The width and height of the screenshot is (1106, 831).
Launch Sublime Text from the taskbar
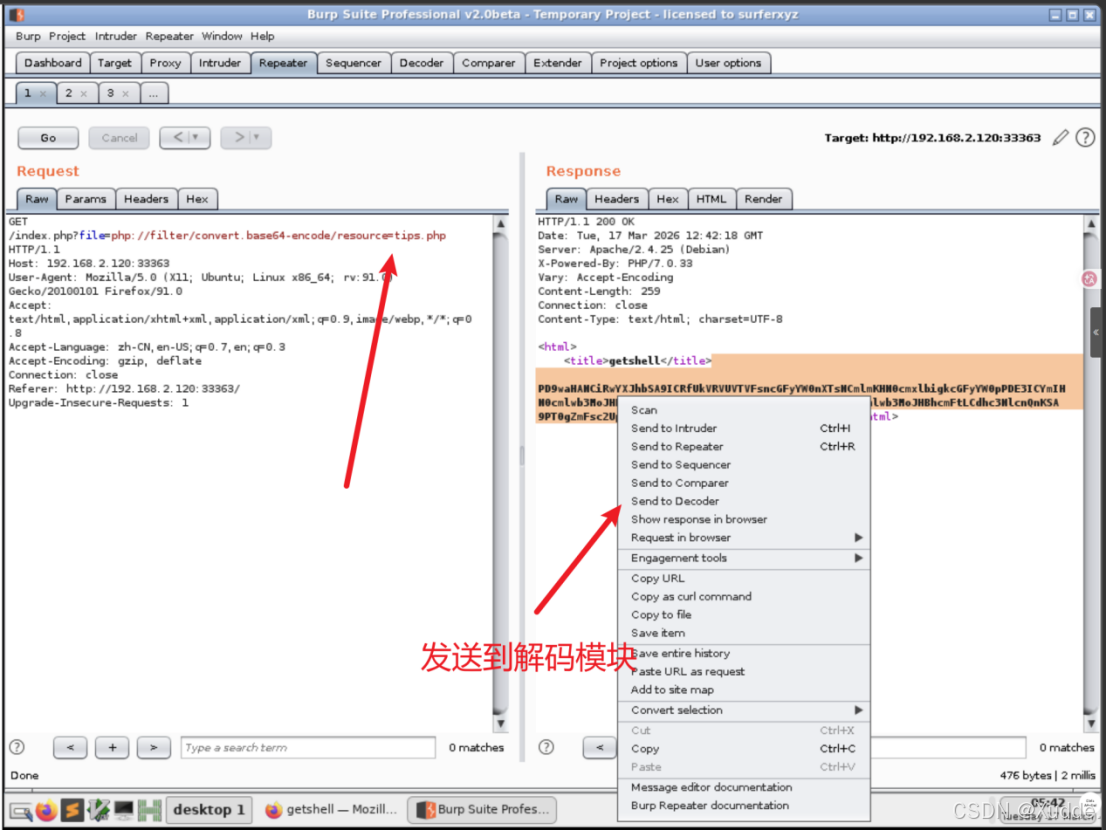pos(72,810)
